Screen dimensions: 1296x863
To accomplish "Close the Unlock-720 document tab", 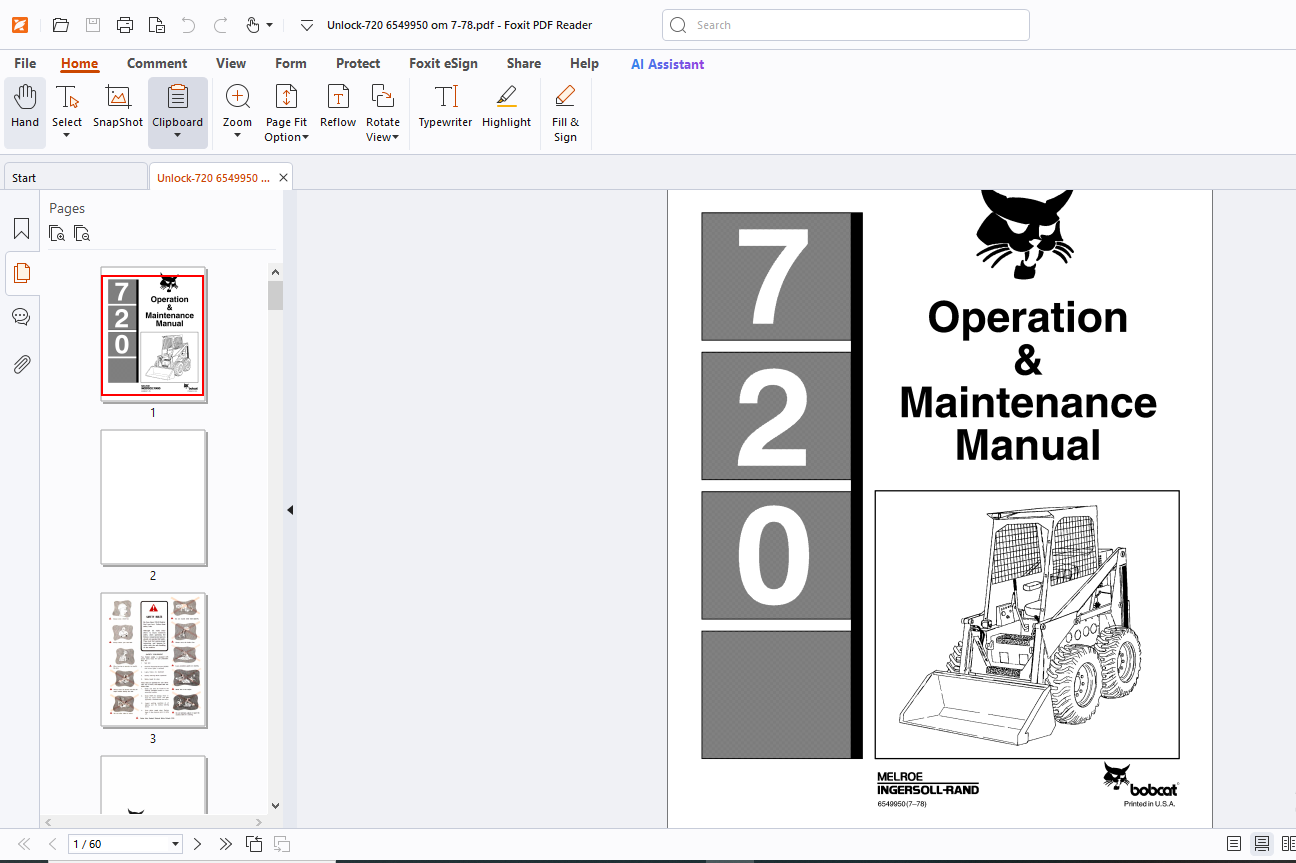I will click(283, 178).
